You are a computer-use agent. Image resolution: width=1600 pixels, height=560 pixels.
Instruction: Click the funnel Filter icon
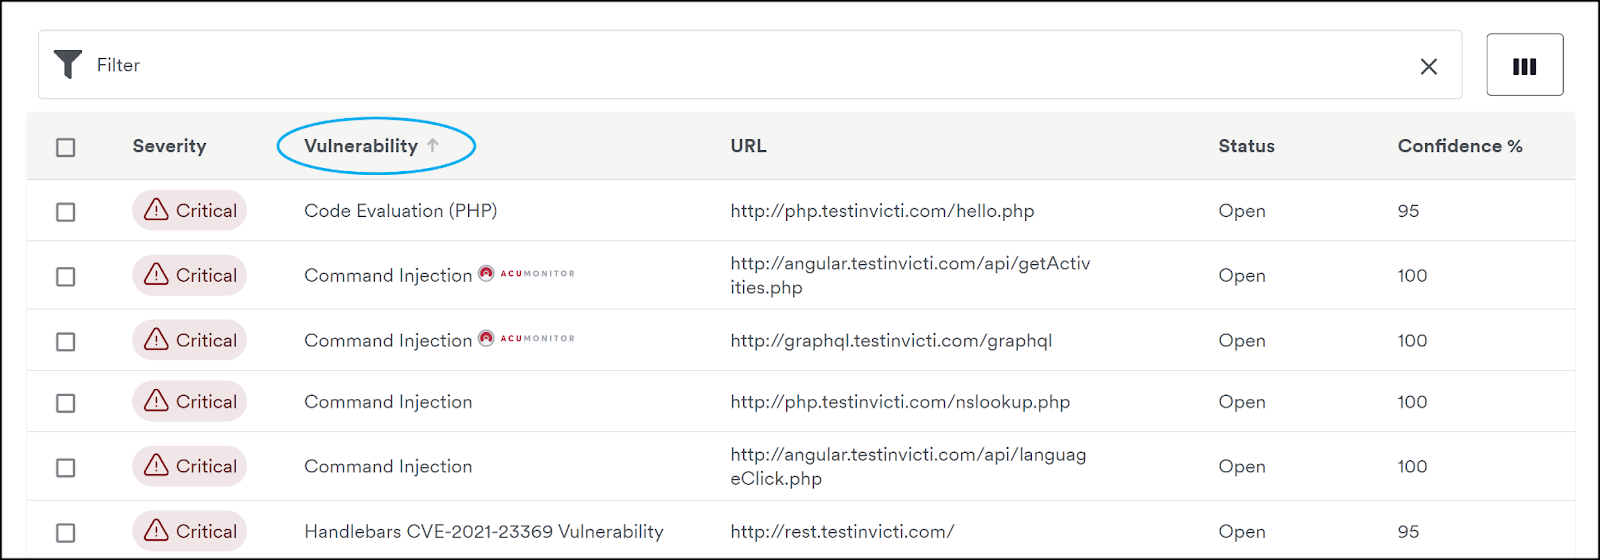68,64
